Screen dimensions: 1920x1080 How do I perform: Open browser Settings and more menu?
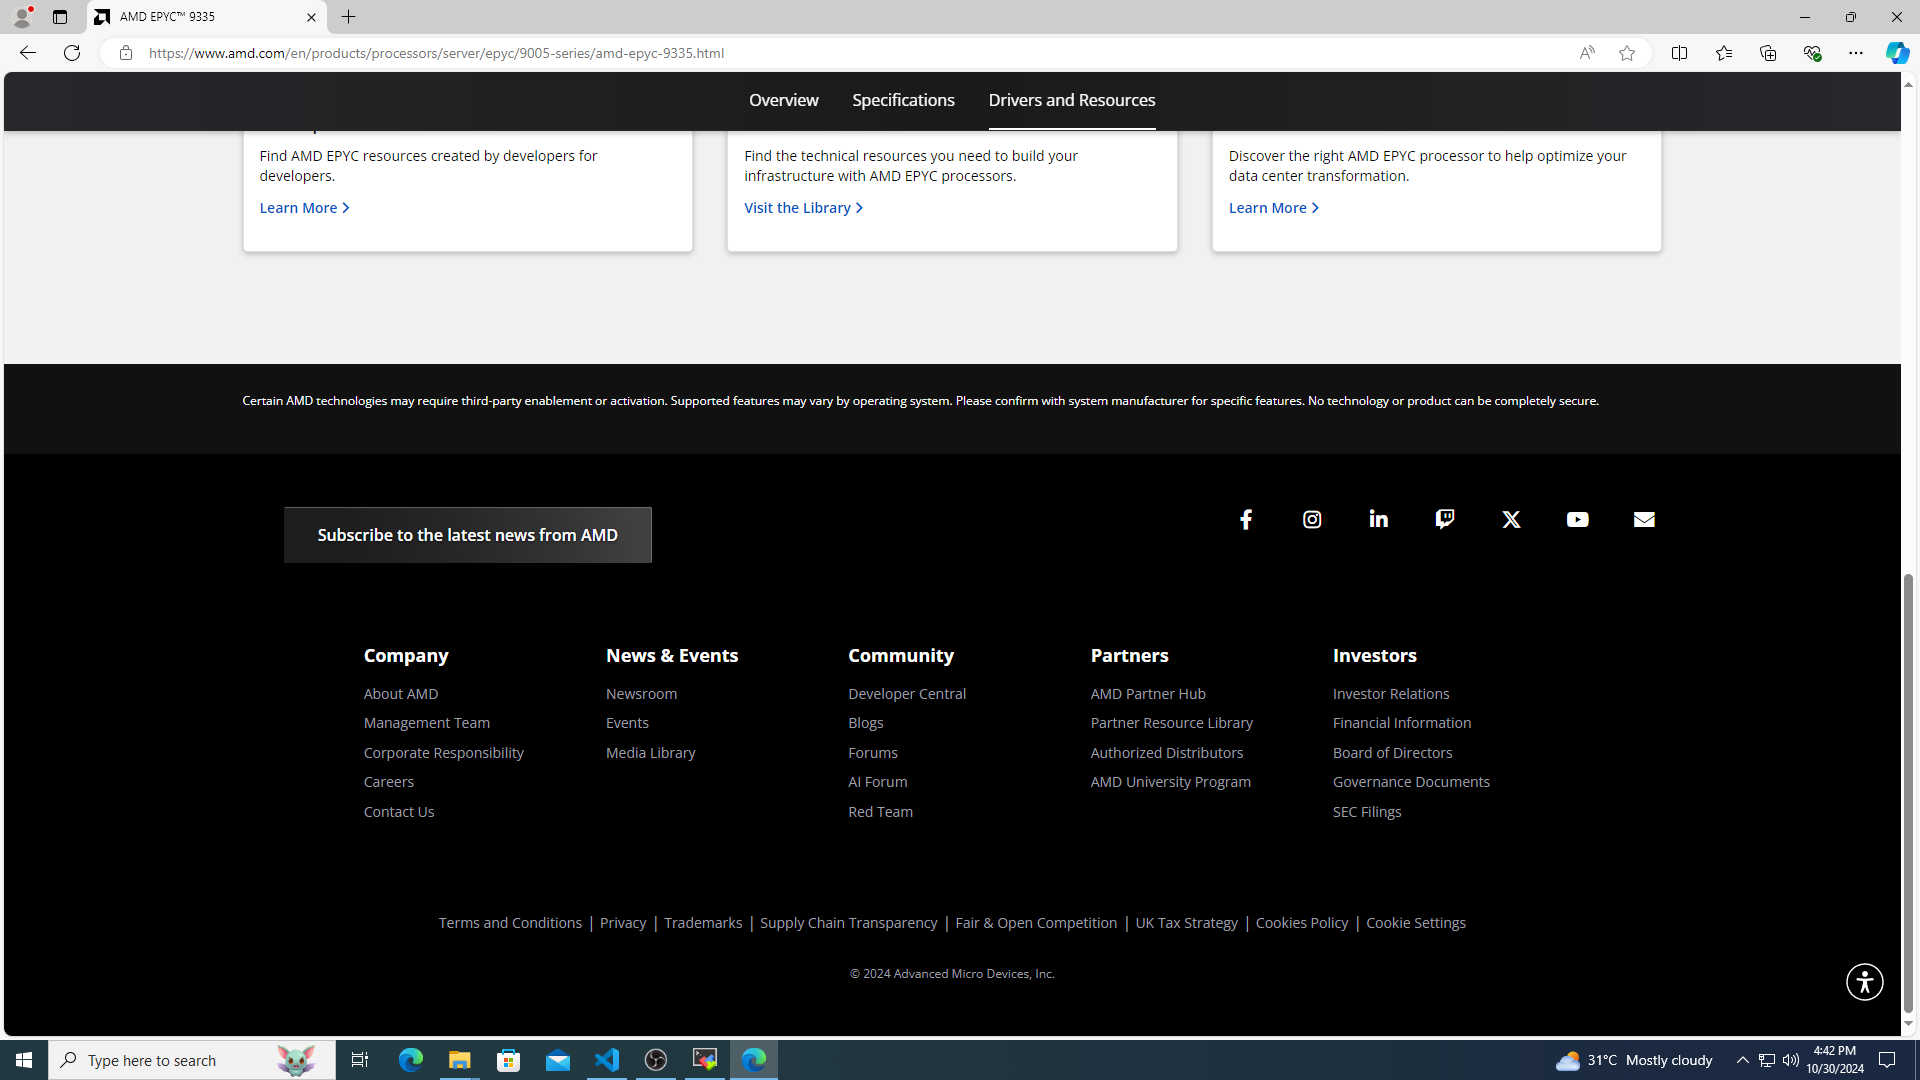[1855, 53]
